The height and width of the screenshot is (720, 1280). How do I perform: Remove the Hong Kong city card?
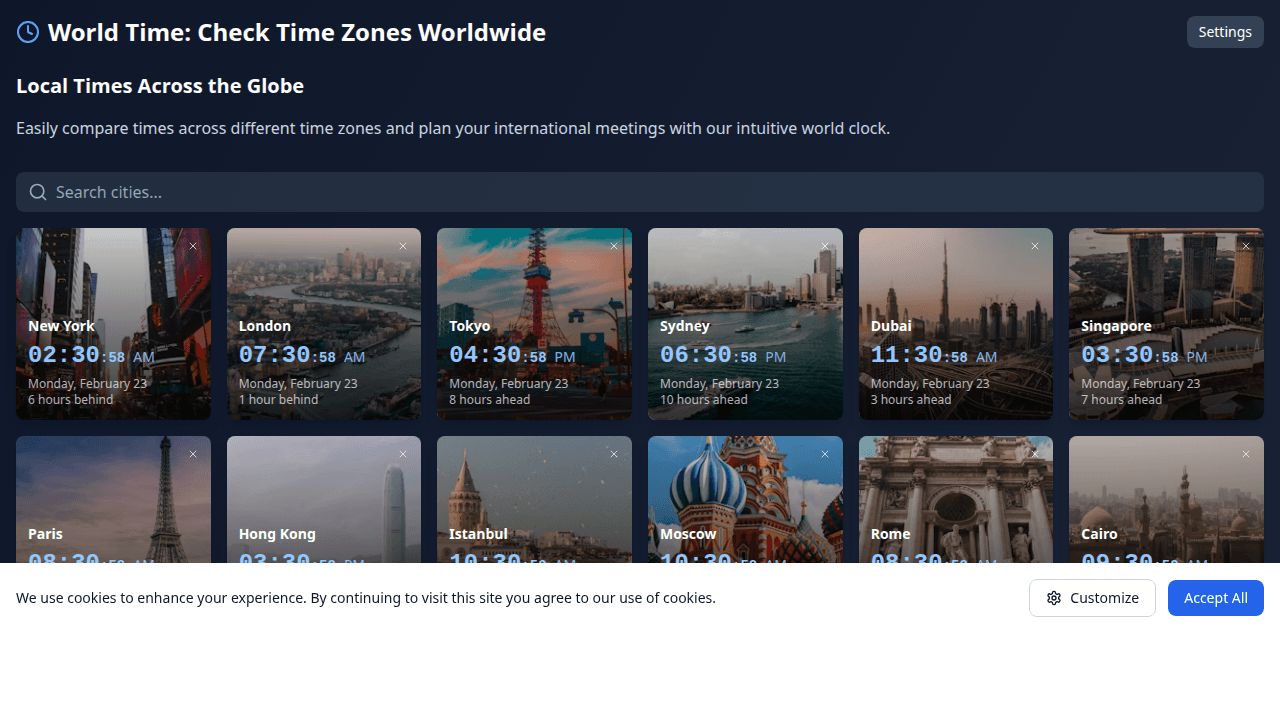(x=404, y=454)
